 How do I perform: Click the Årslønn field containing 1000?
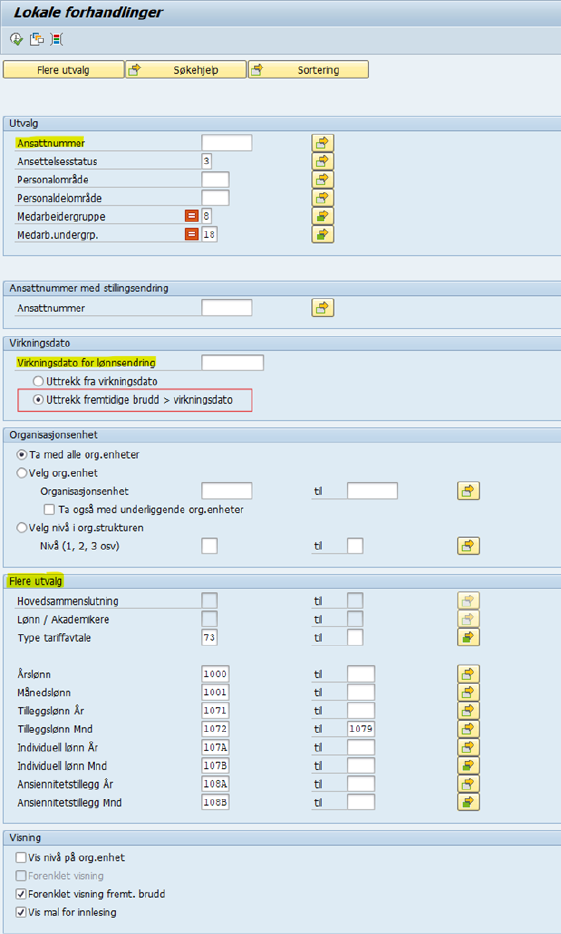point(216,674)
